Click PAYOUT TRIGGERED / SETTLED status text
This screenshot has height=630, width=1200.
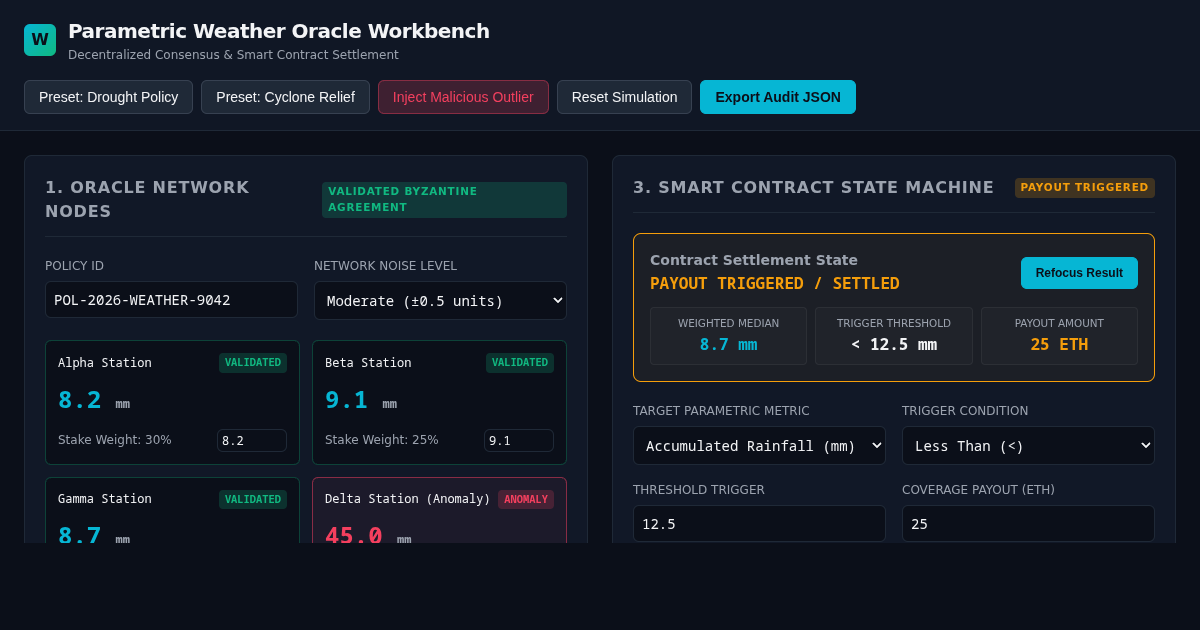(x=775, y=283)
